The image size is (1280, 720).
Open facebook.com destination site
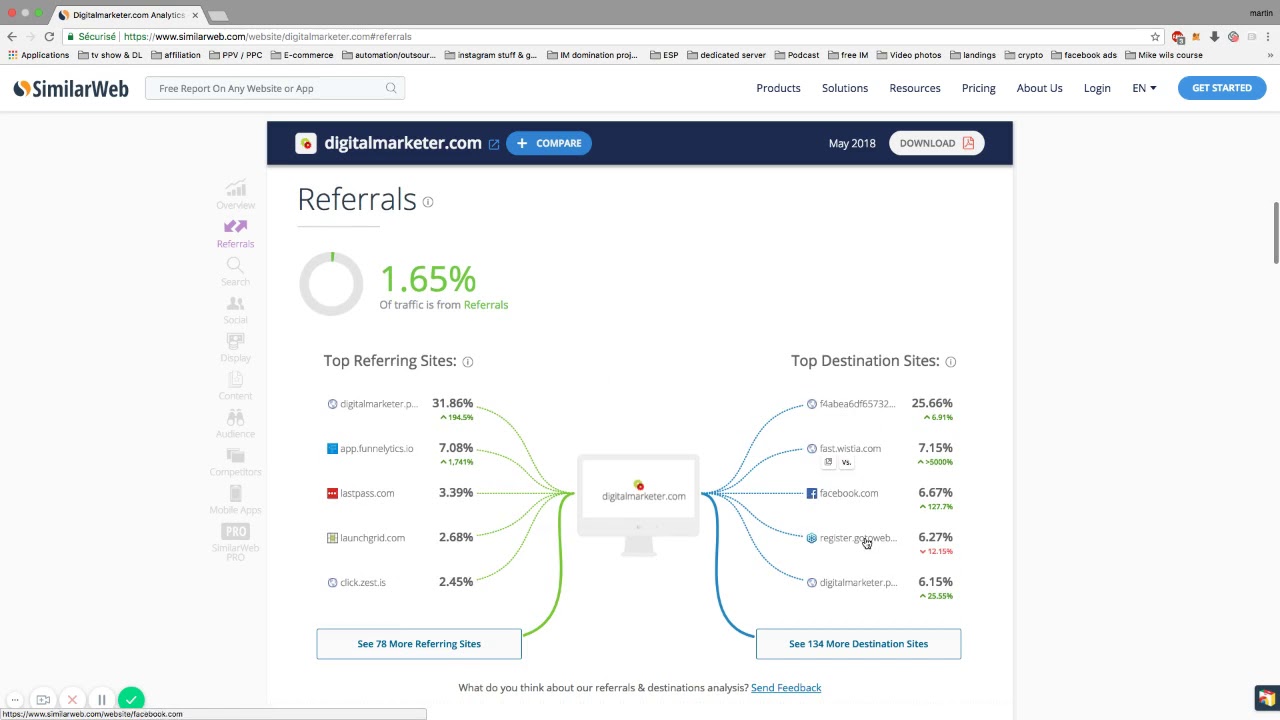click(x=849, y=493)
